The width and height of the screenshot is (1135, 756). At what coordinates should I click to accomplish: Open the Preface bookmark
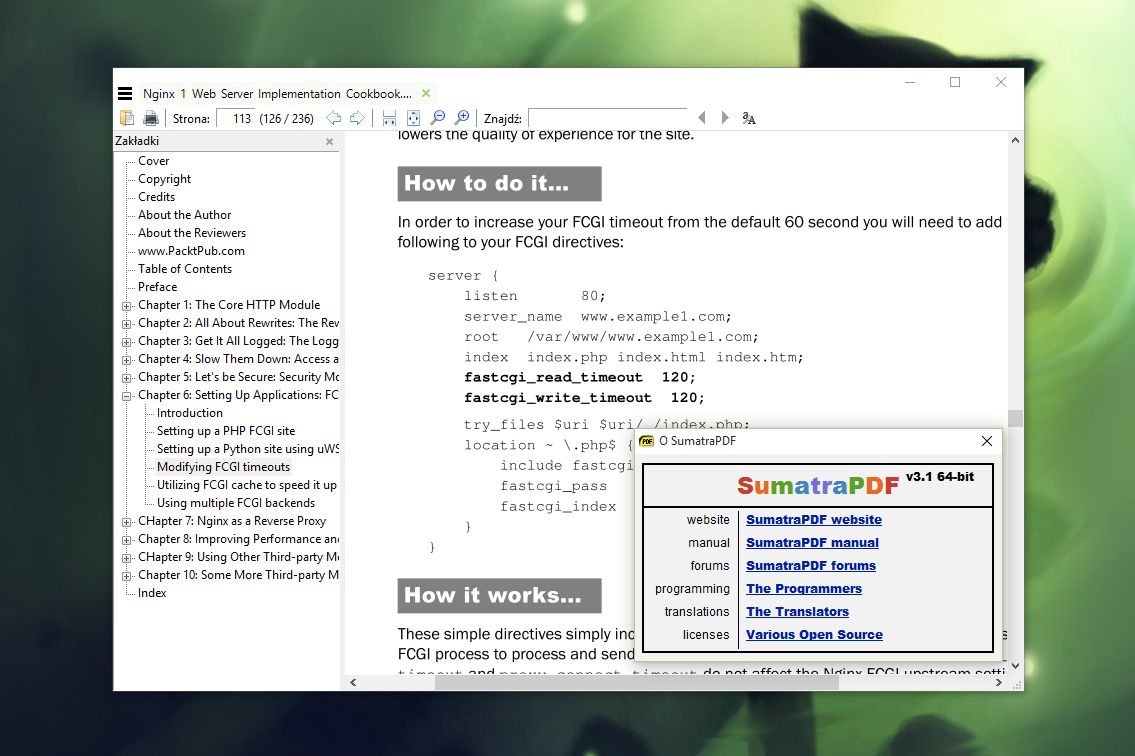click(157, 287)
